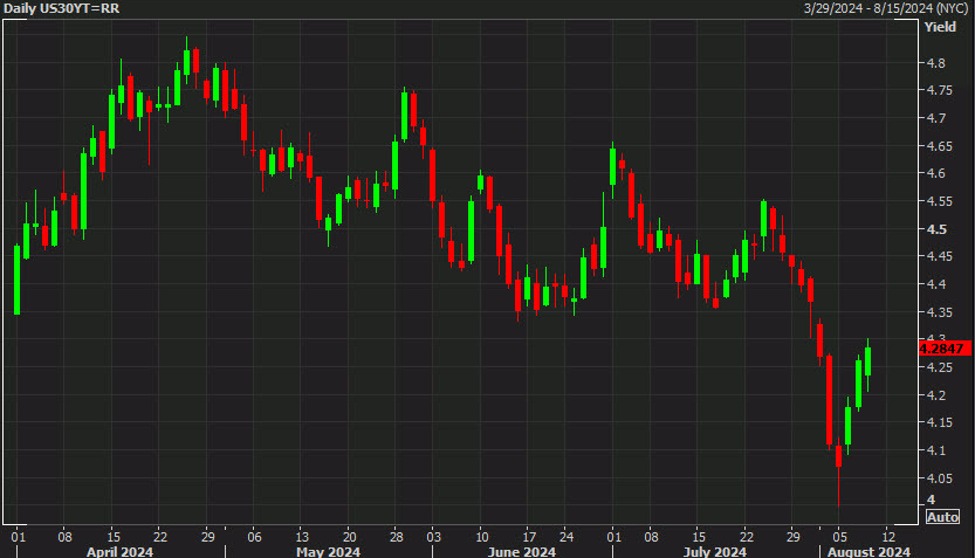Click the 4.45 yield axis value
The width and height of the screenshot is (975, 558).
coord(939,256)
